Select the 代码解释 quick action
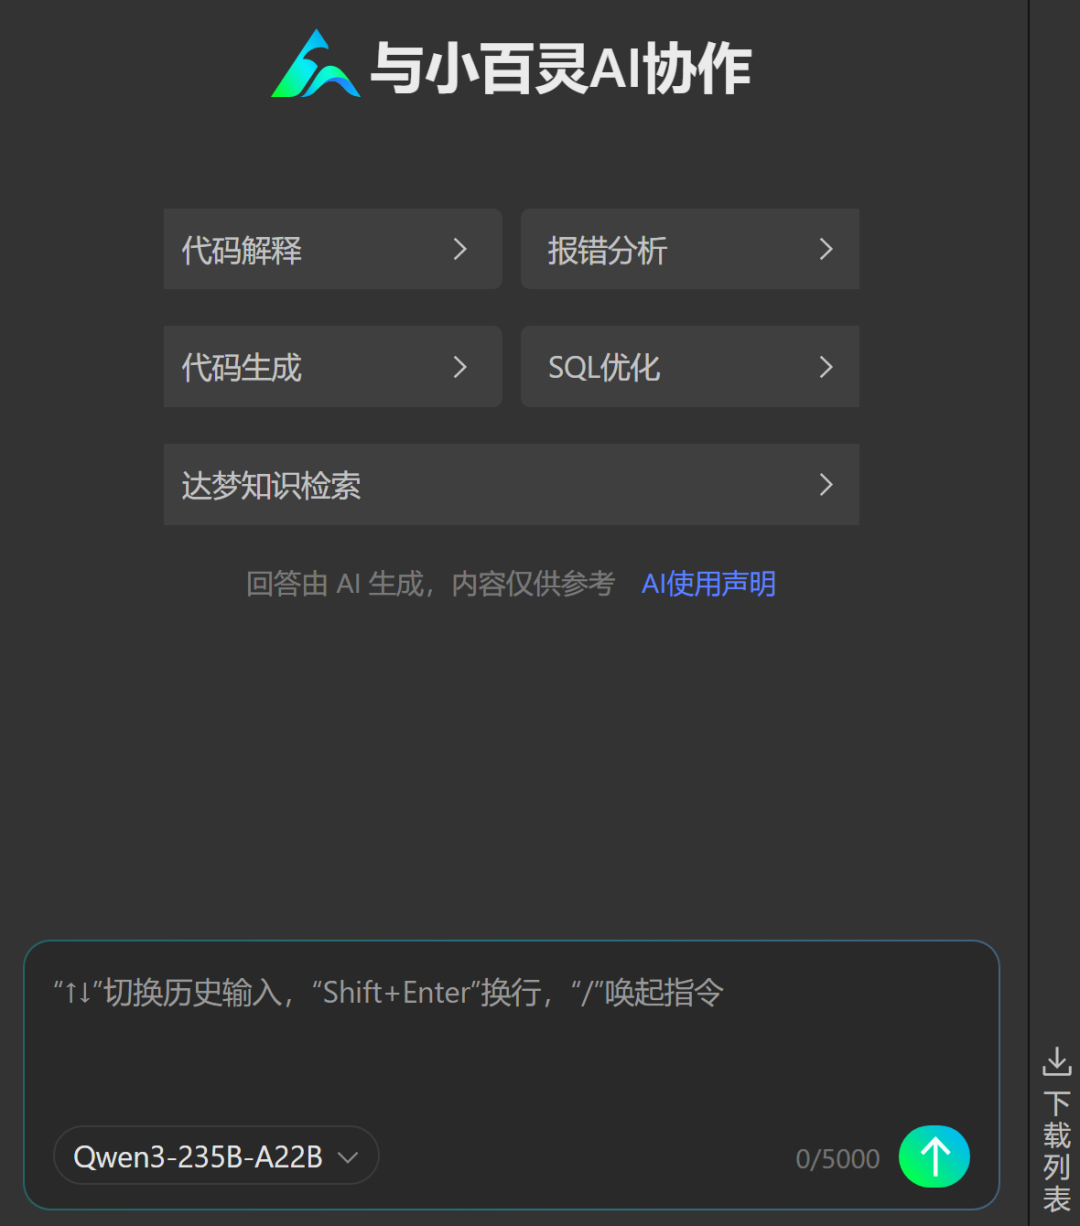Screen dimensions: 1080x1226 tap(333, 249)
